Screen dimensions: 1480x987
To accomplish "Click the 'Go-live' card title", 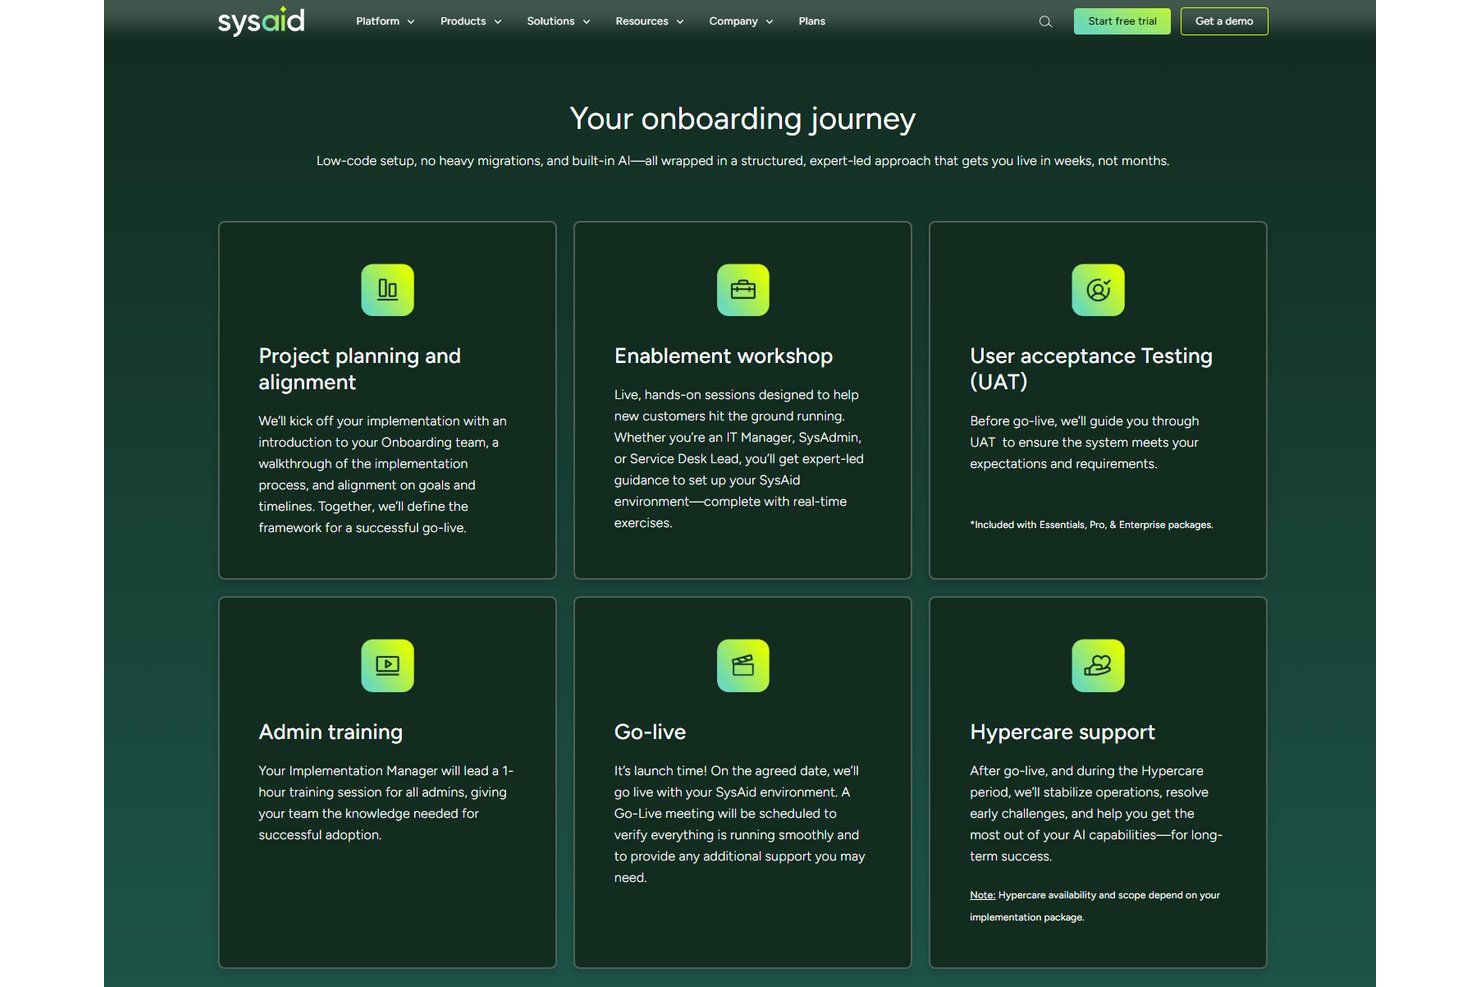I will click(x=650, y=732).
